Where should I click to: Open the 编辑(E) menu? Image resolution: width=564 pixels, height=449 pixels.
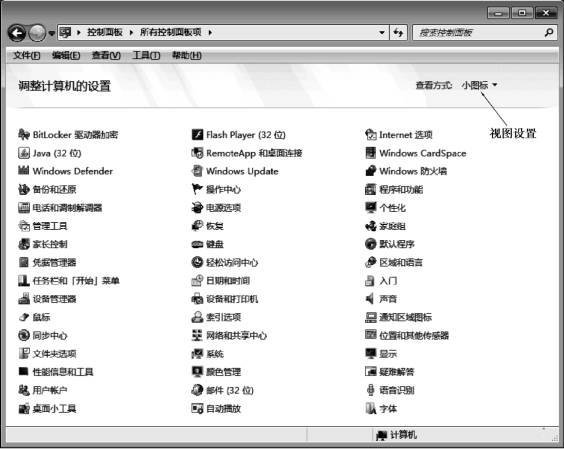point(66,55)
